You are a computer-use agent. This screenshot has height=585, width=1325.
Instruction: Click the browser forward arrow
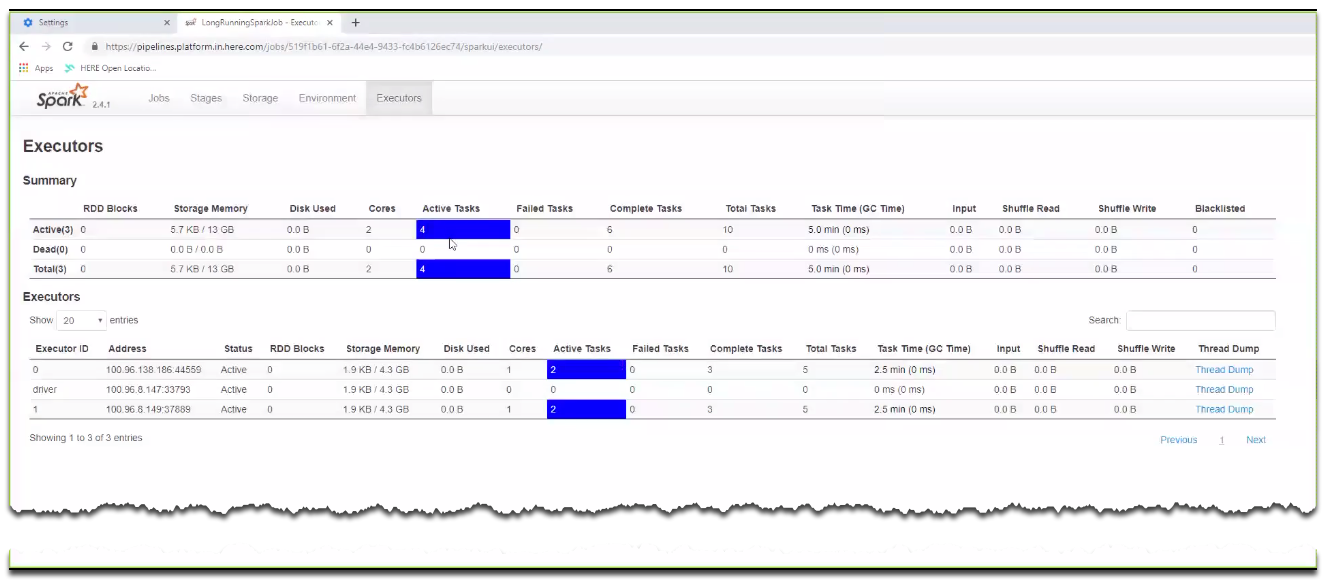[44, 46]
